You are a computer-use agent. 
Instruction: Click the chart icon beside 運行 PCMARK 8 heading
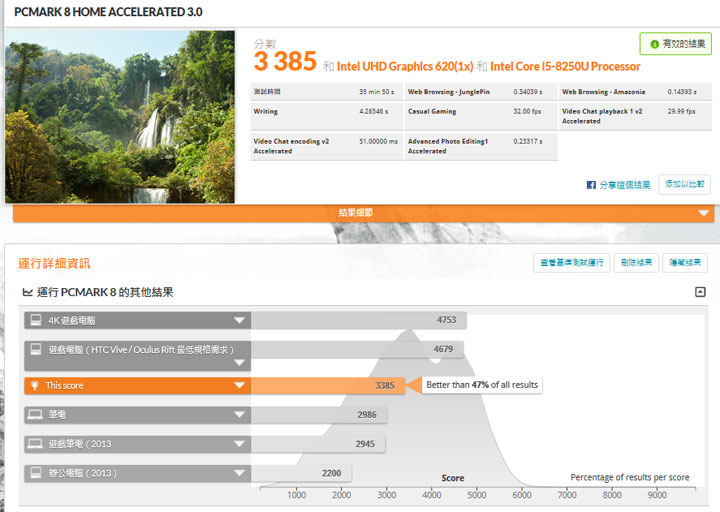tap(27, 293)
